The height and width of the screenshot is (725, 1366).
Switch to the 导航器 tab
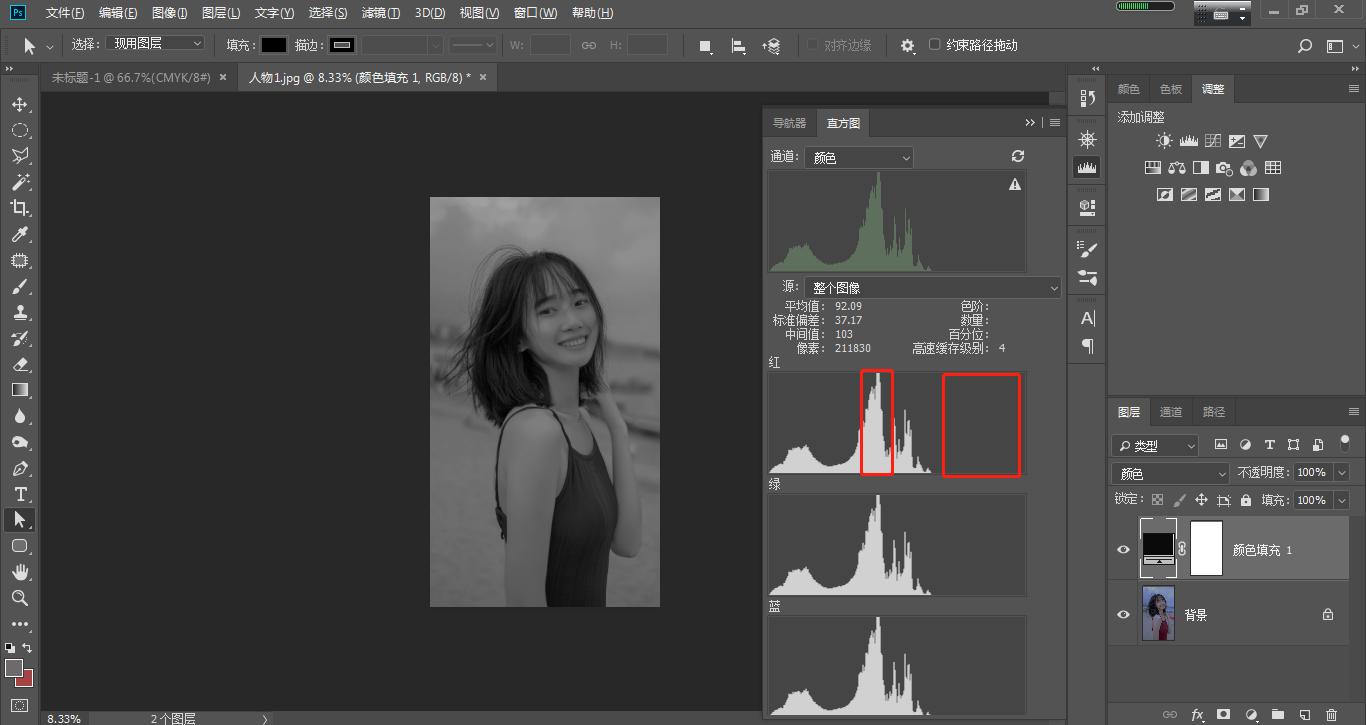pos(789,123)
